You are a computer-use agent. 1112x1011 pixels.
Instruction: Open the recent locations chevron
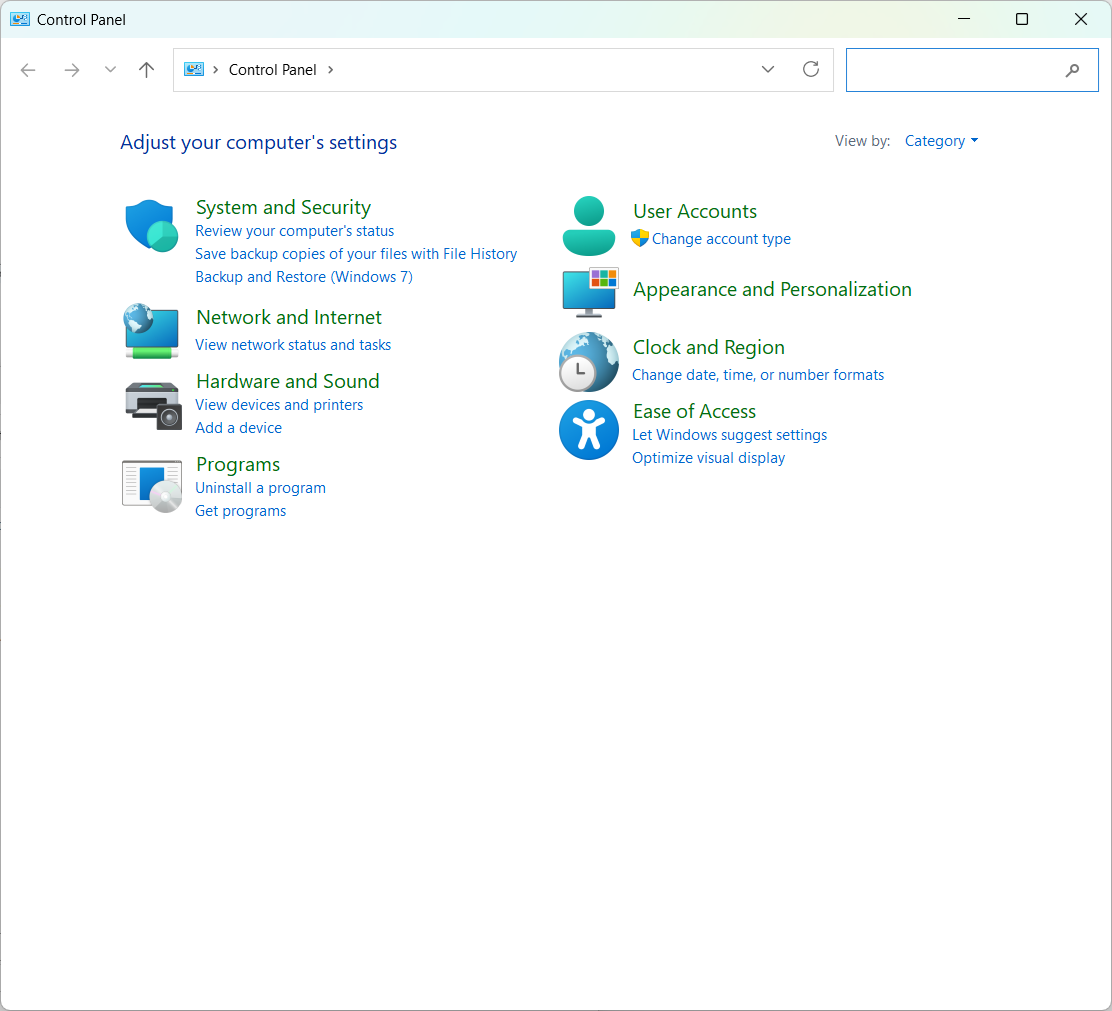pyautogui.click(x=110, y=70)
